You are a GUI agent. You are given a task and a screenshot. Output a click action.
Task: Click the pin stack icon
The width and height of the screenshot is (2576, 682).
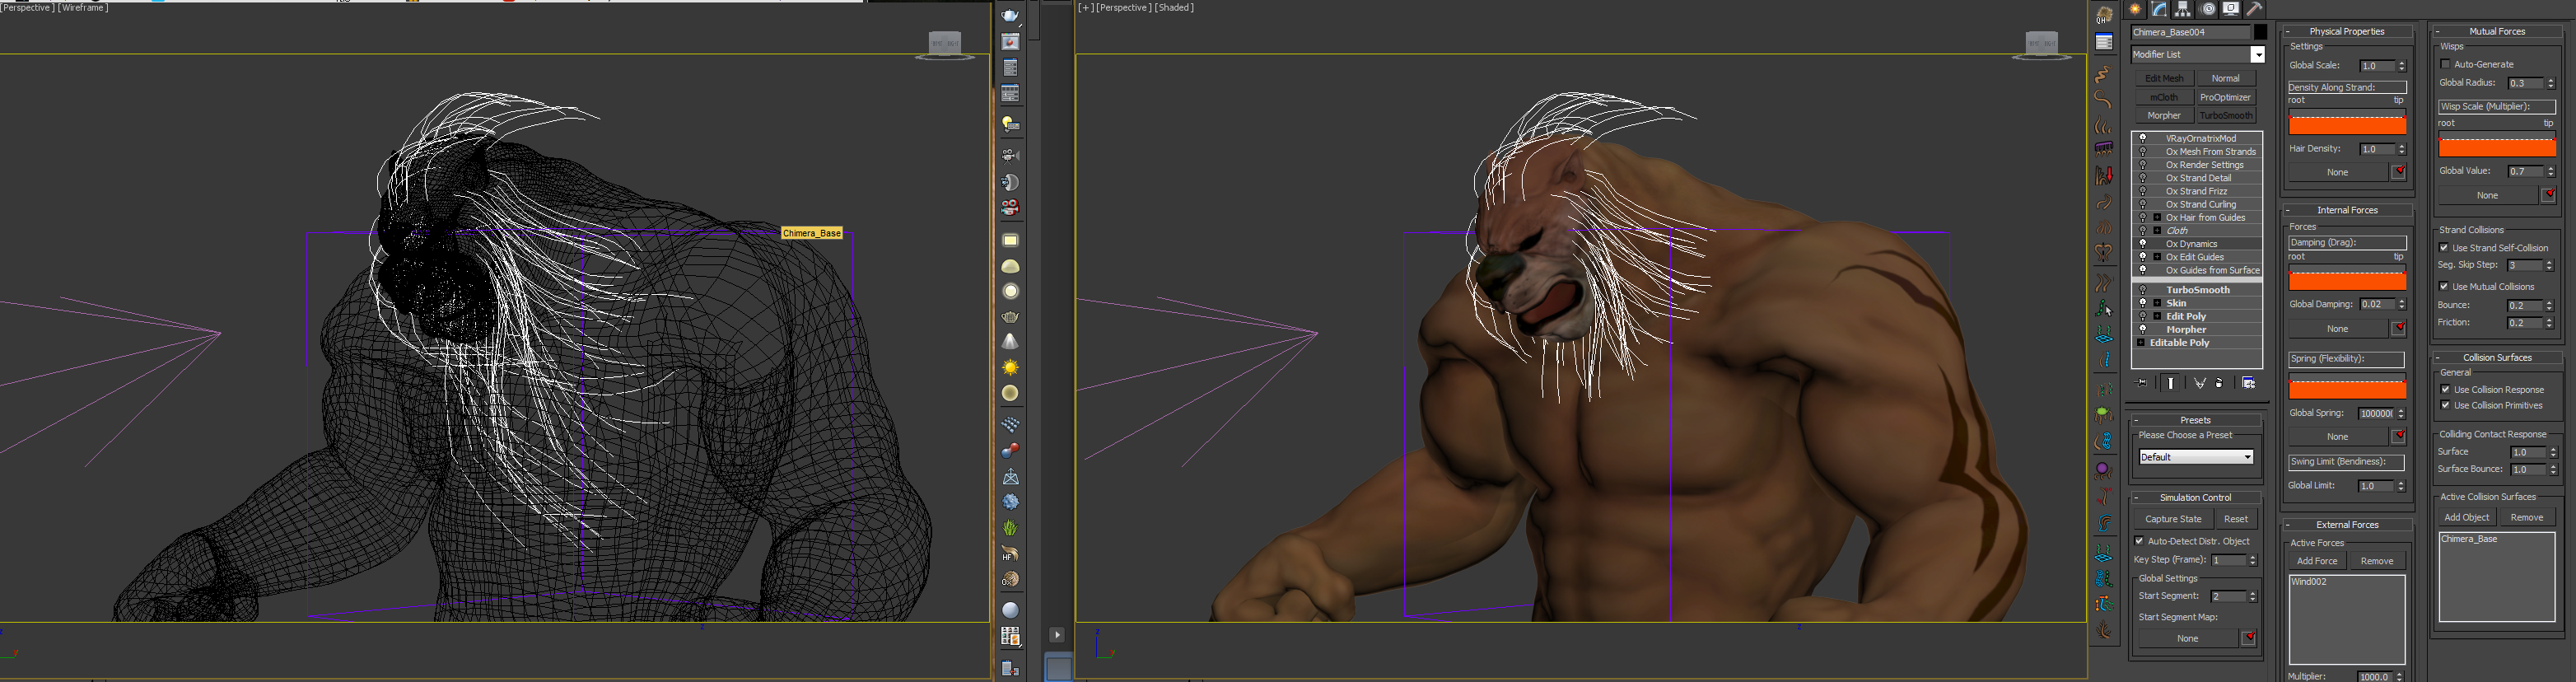(2142, 383)
